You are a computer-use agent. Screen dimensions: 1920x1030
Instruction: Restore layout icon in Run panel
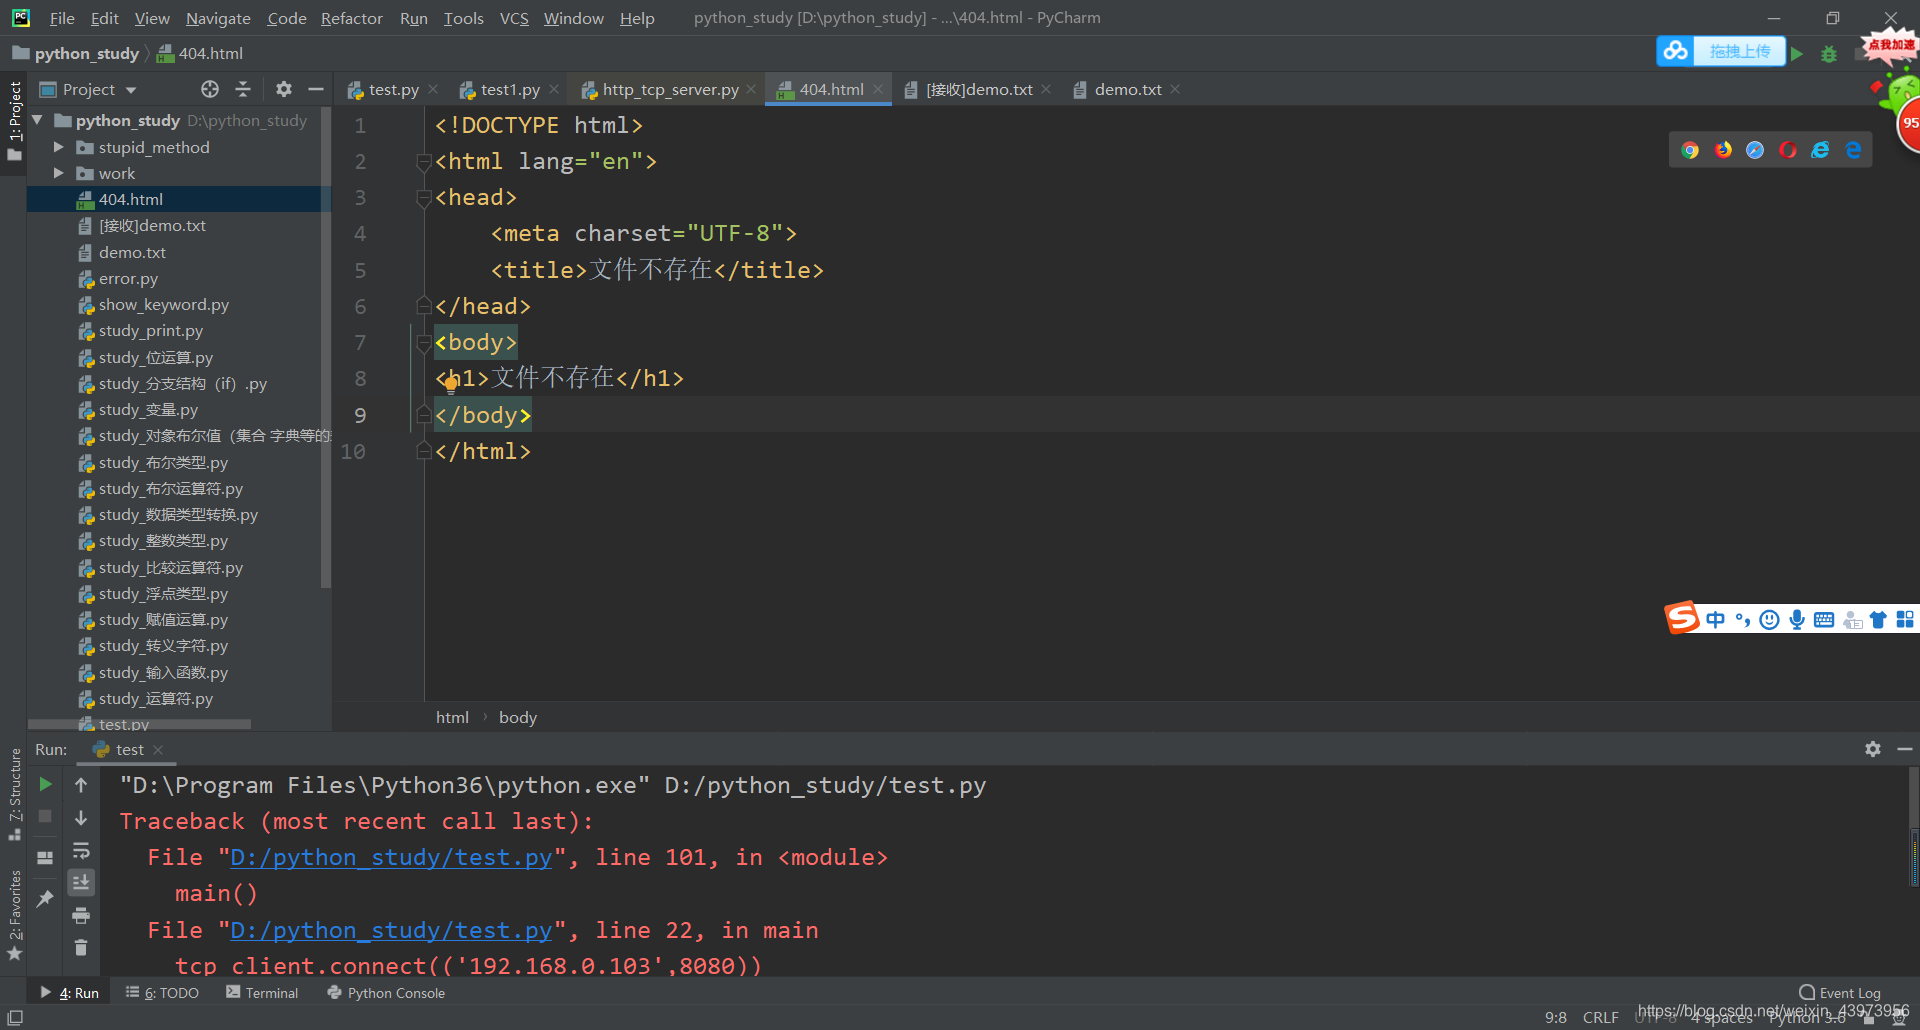(45, 858)
